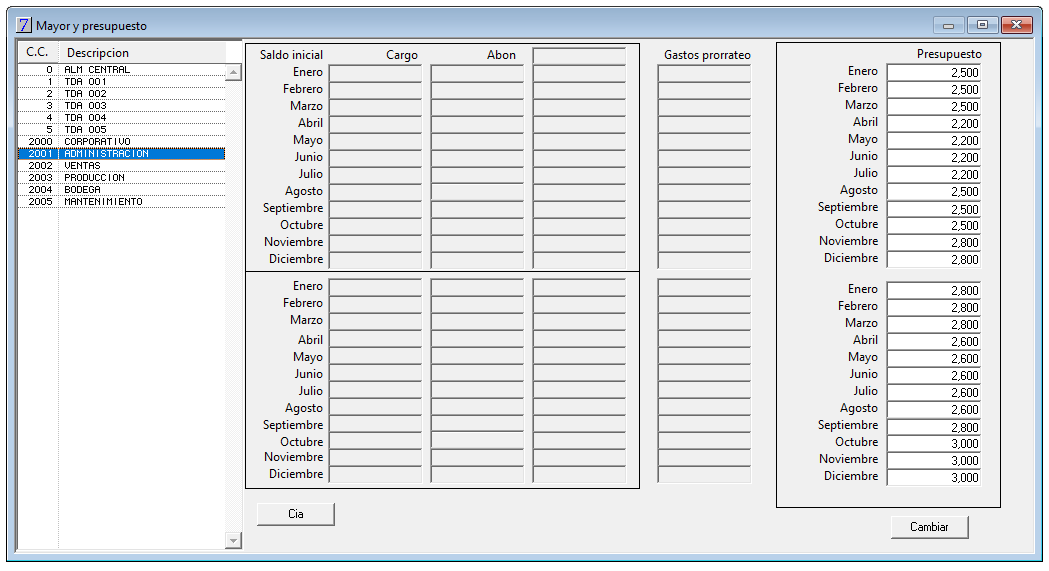Click the Saldo inicial field at top
Screen dimensions: 1049x571
click(x=579, y=55)
